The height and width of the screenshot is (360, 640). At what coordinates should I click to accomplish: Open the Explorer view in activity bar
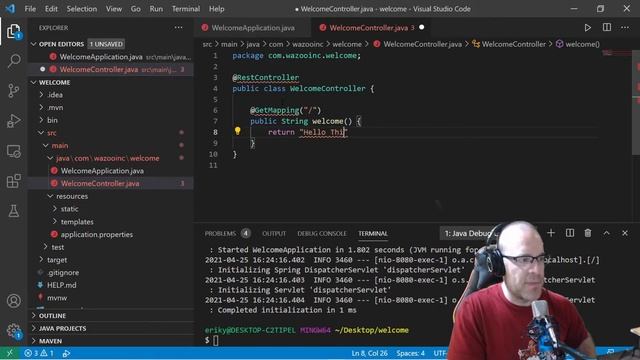[x=13, y=31]
